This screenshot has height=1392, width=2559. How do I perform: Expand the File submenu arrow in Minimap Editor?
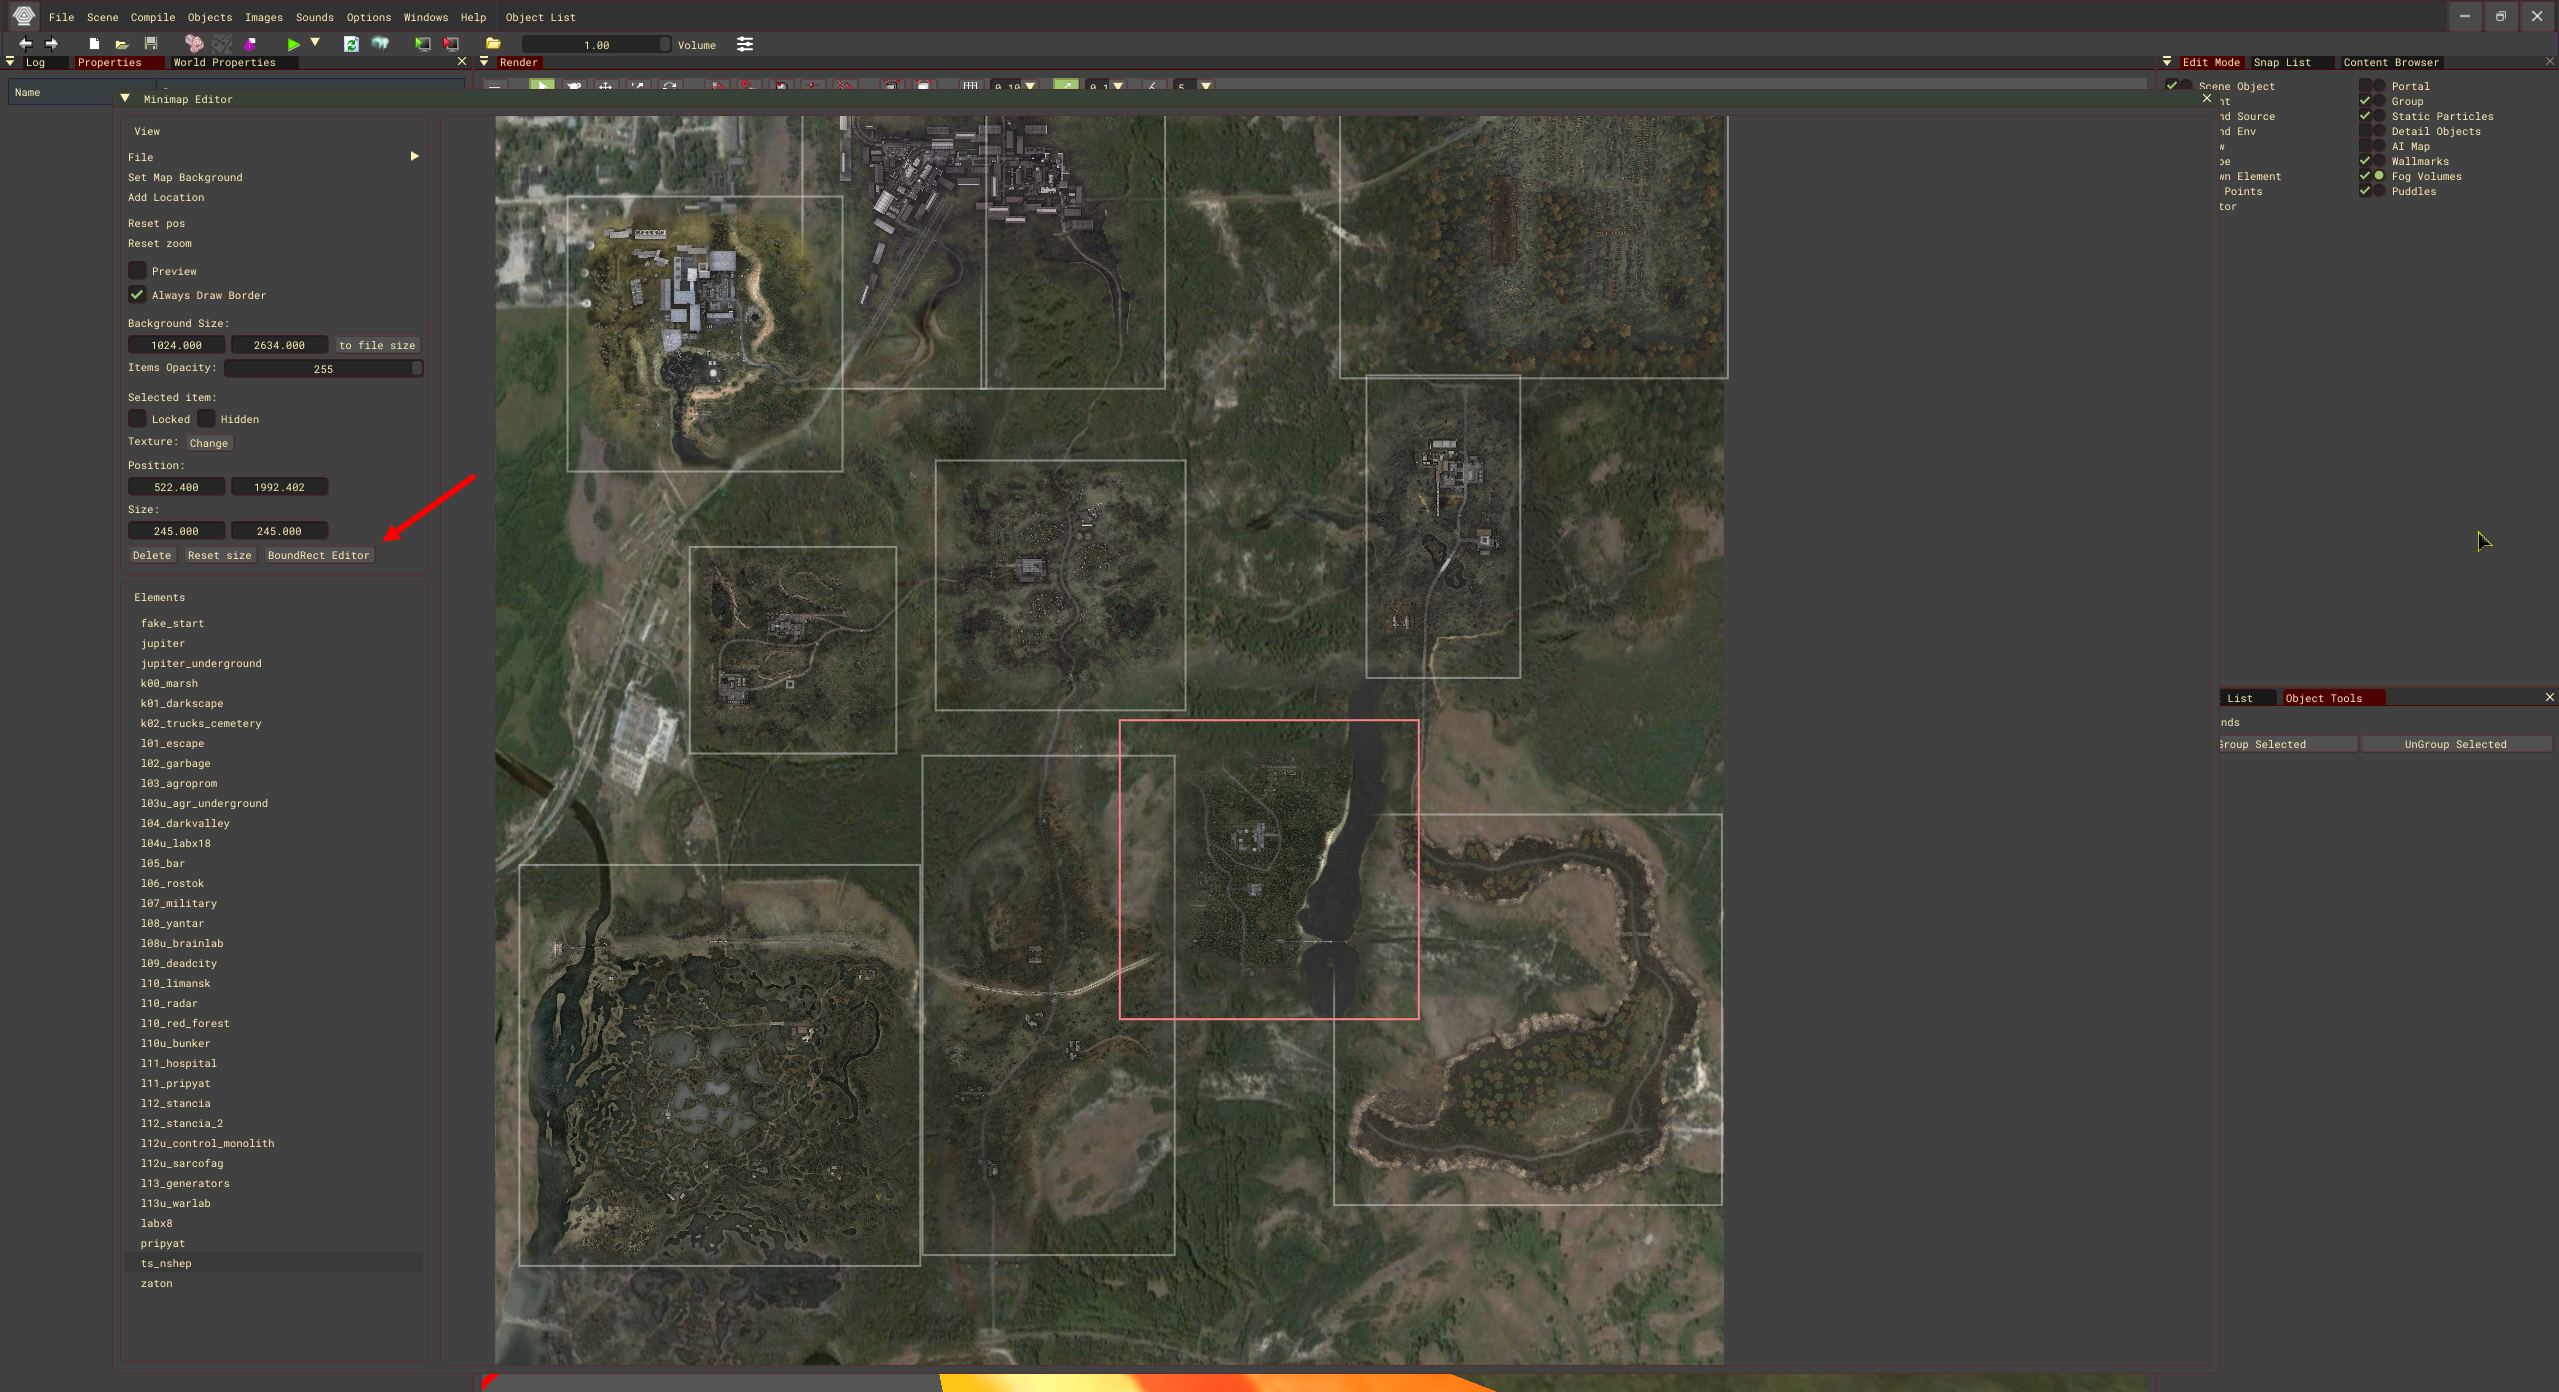click(414, 156)
